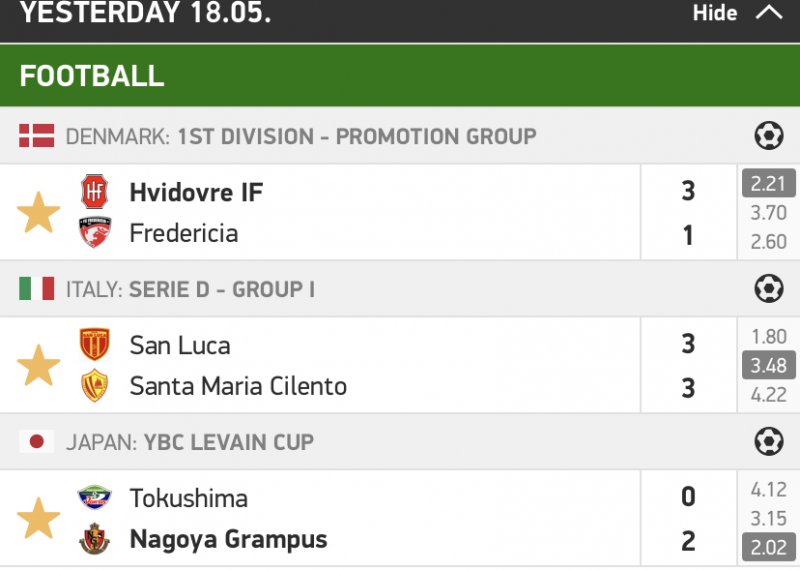Collapse yesterday's section with Hide chevron
Screen dimensions: 800x571
click(769, 13)
